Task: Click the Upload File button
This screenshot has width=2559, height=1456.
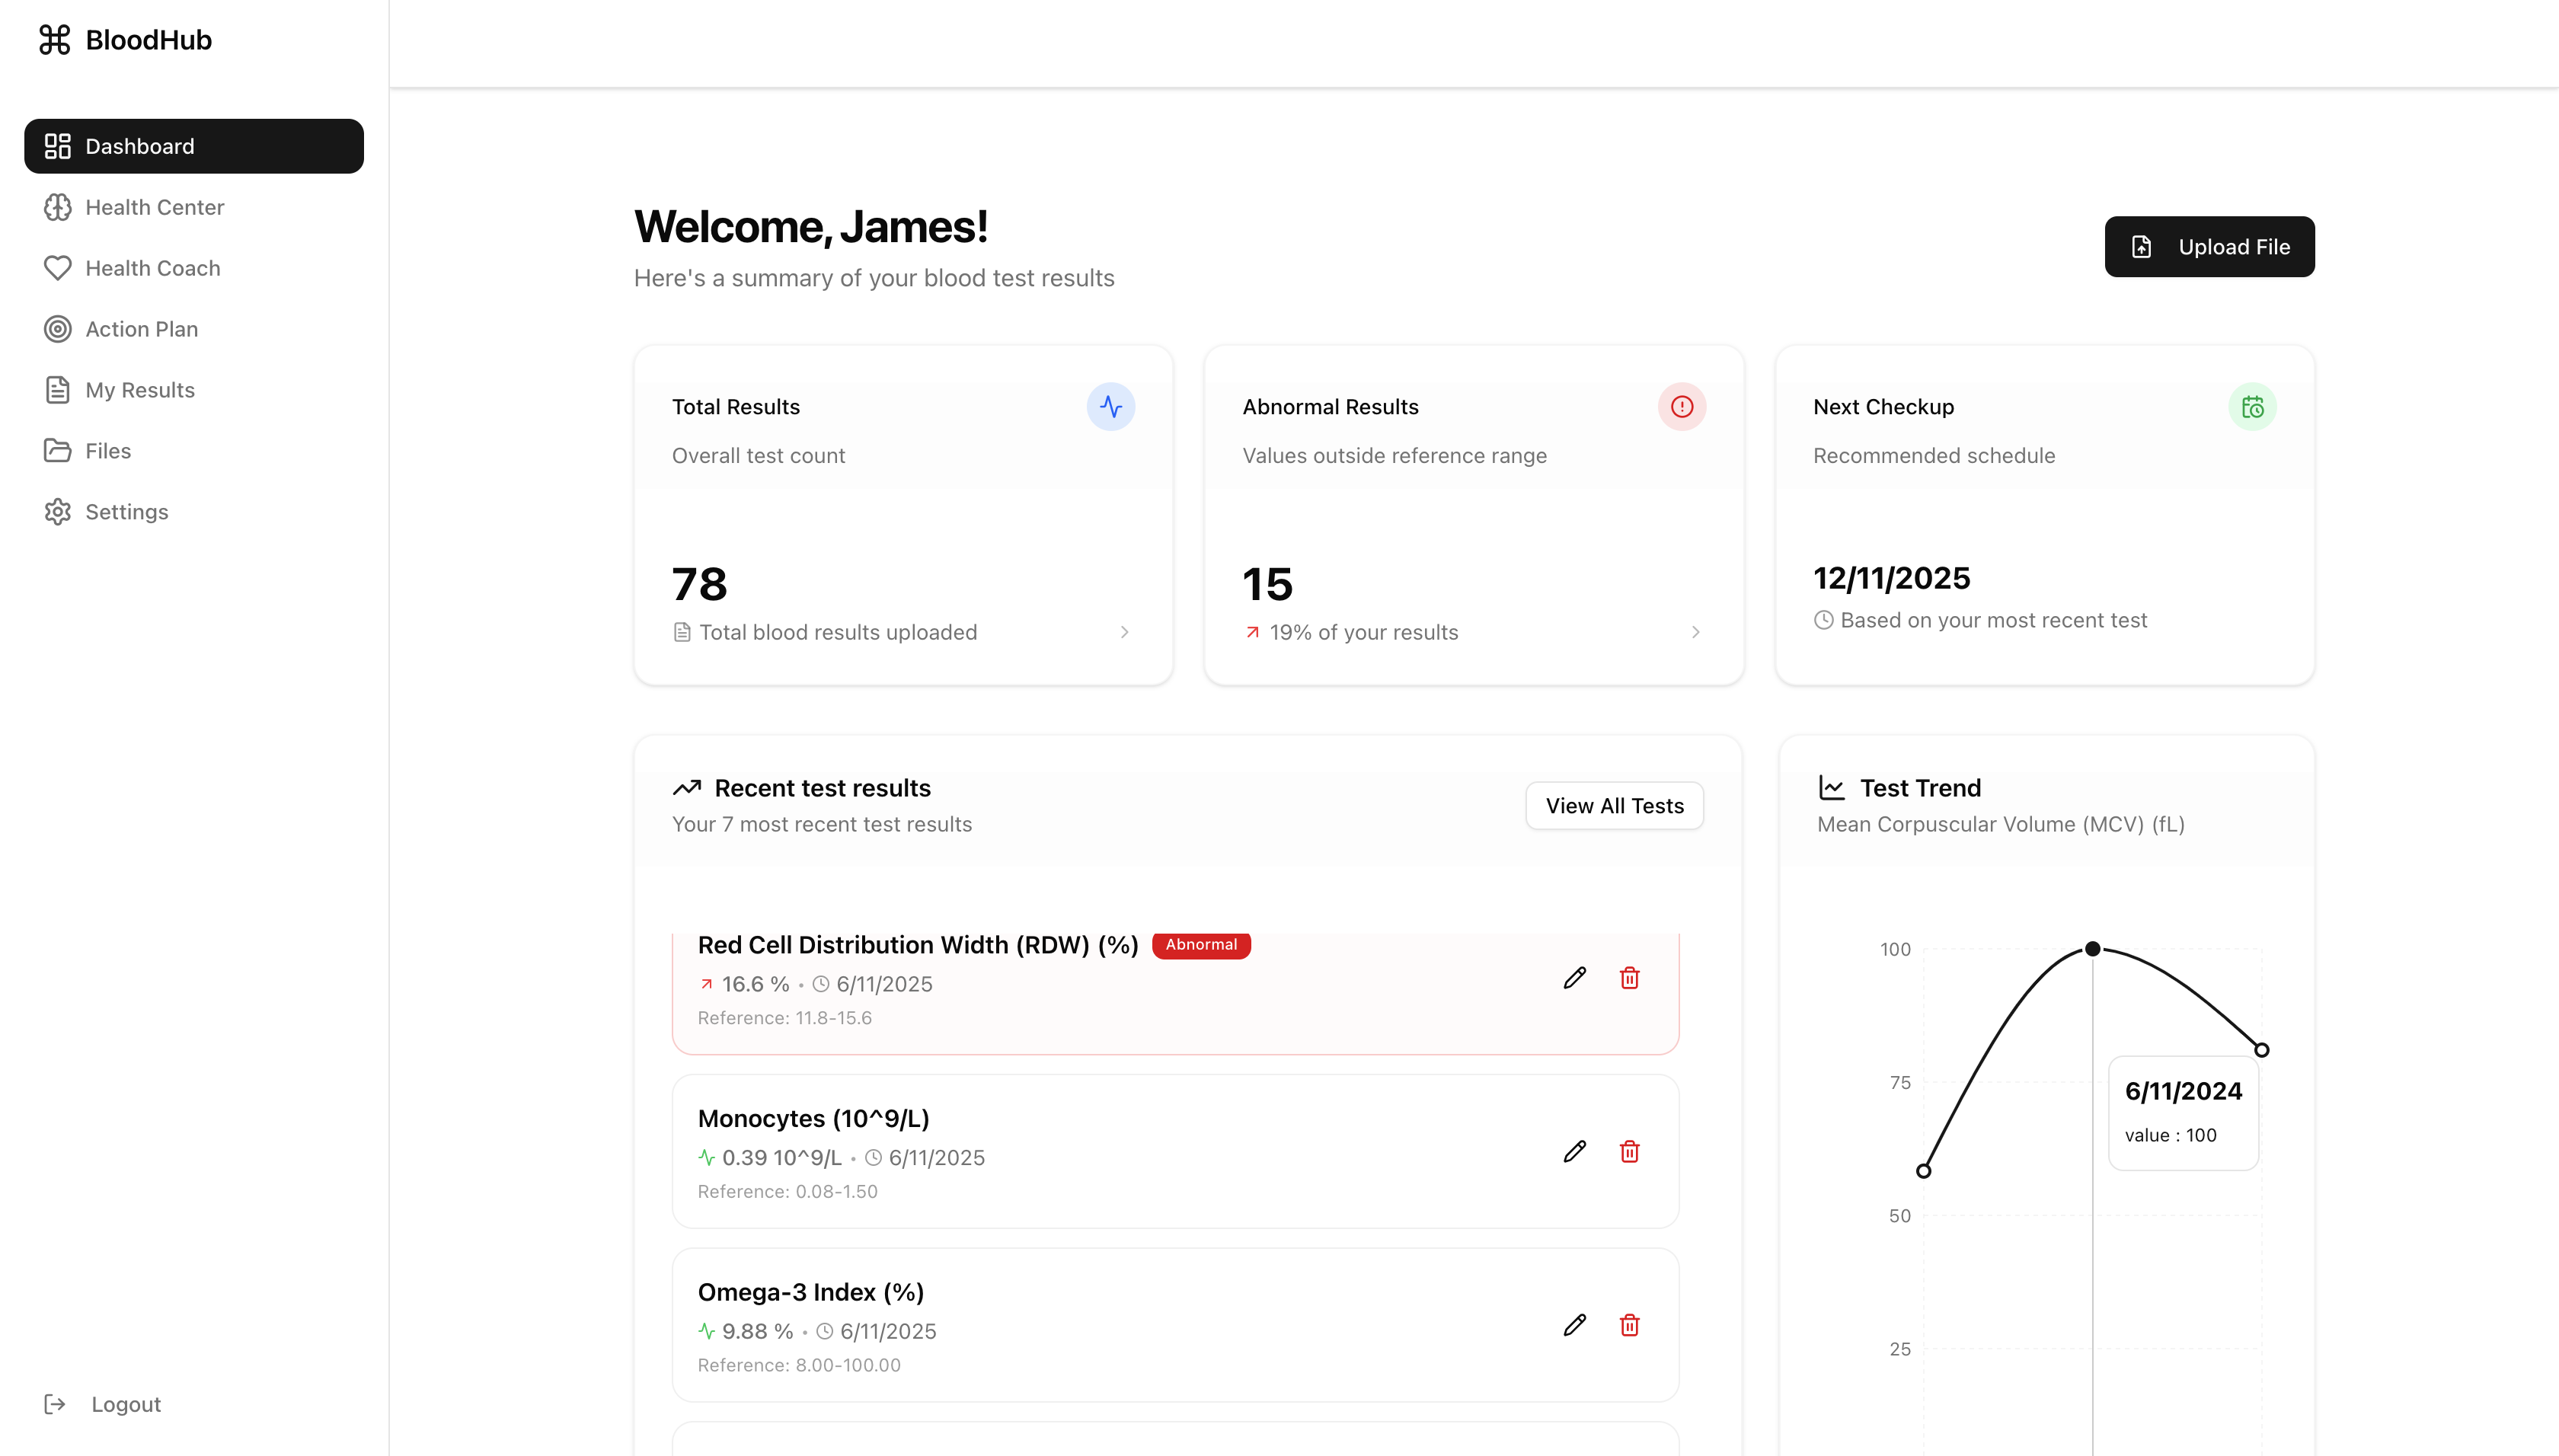Action: (x=2209, y=247)
